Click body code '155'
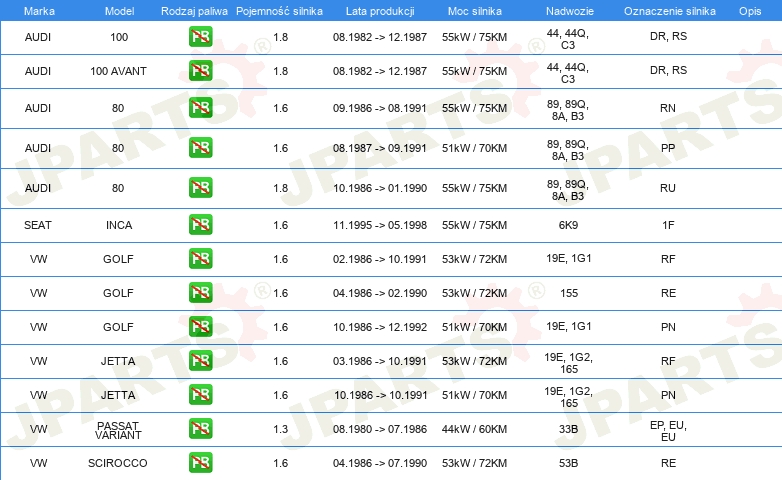 569,293
